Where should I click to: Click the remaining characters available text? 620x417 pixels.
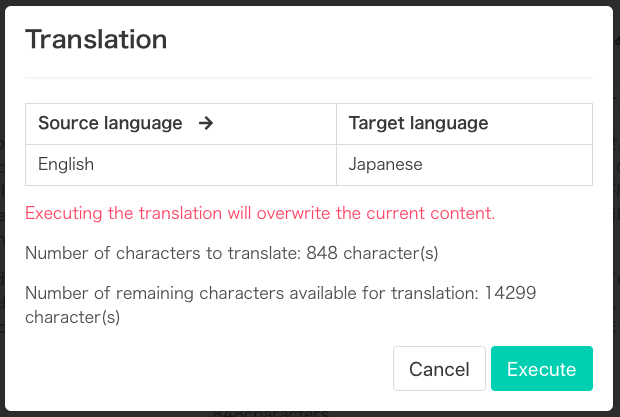[280, 305]
